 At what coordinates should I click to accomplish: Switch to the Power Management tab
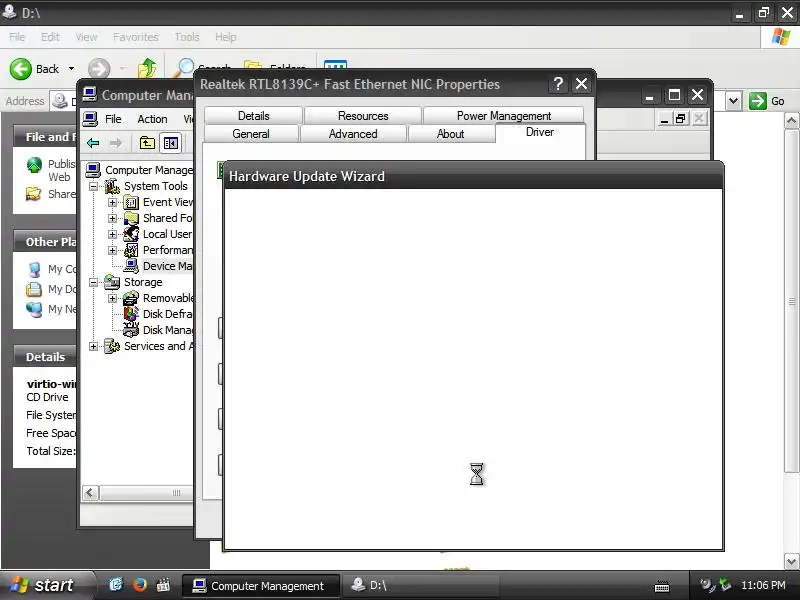[504, 116]
